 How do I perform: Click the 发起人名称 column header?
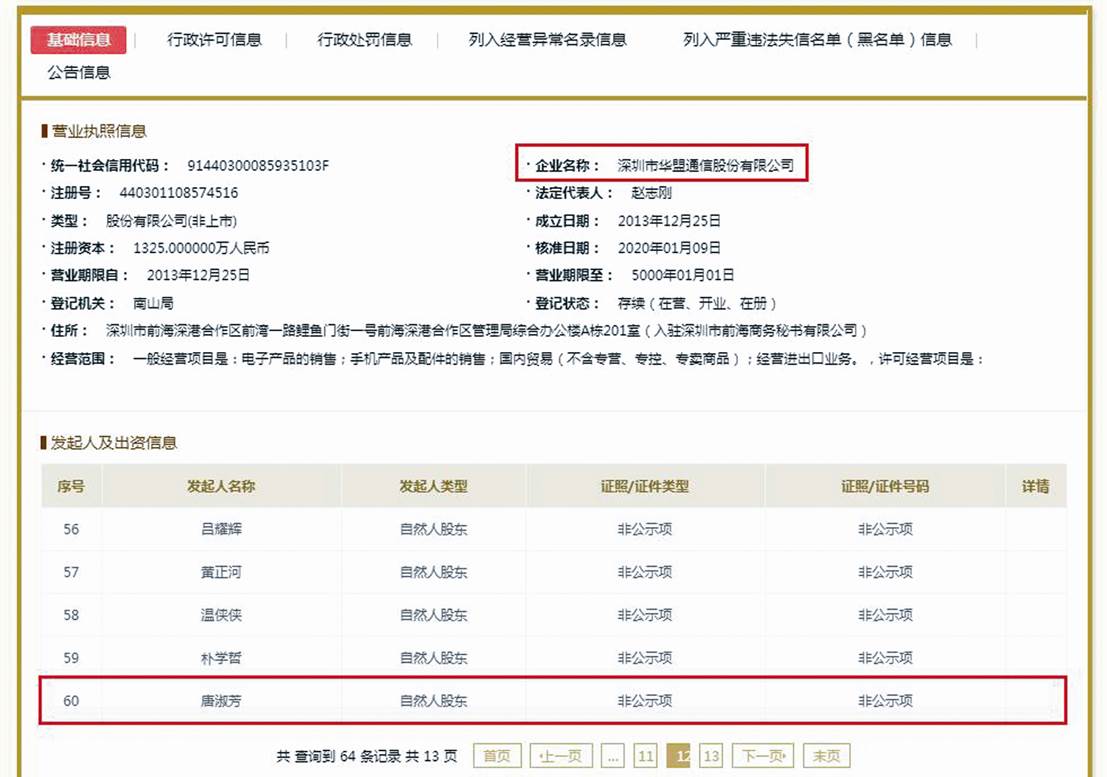pyautogui.click(x=221, y=486)
